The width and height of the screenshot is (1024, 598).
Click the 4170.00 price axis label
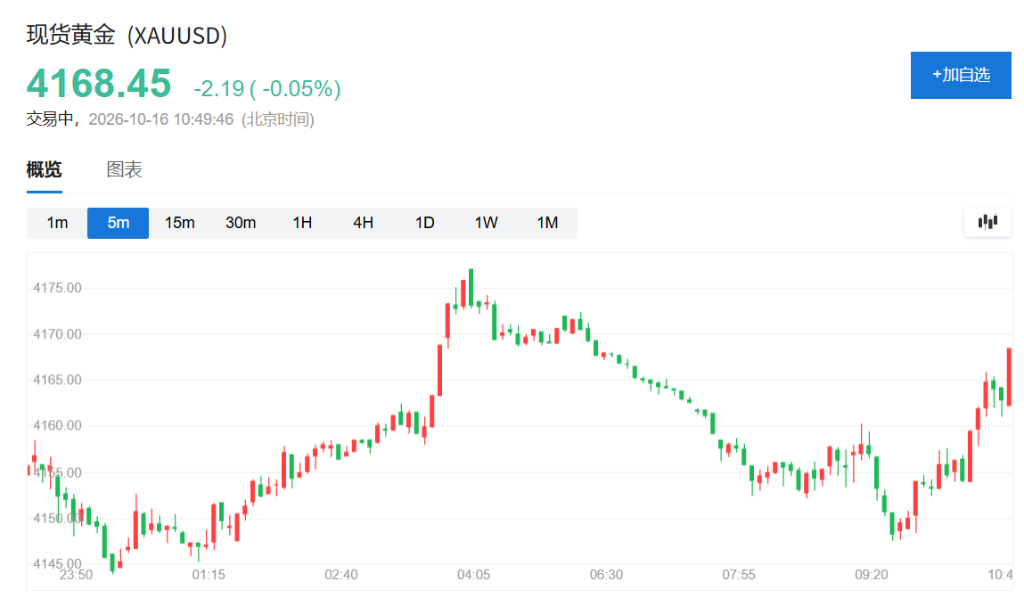(x=57, y=334)
